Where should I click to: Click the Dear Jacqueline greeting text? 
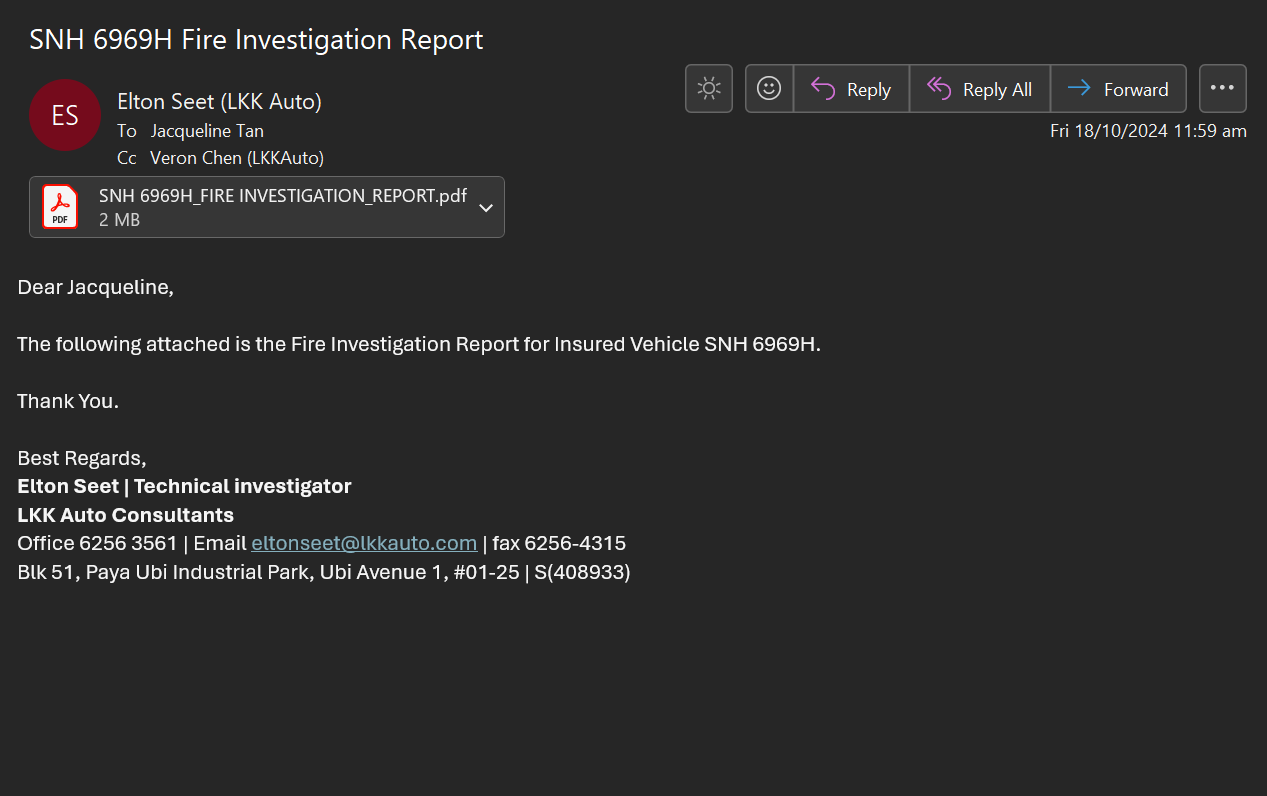tap(95, 288)
